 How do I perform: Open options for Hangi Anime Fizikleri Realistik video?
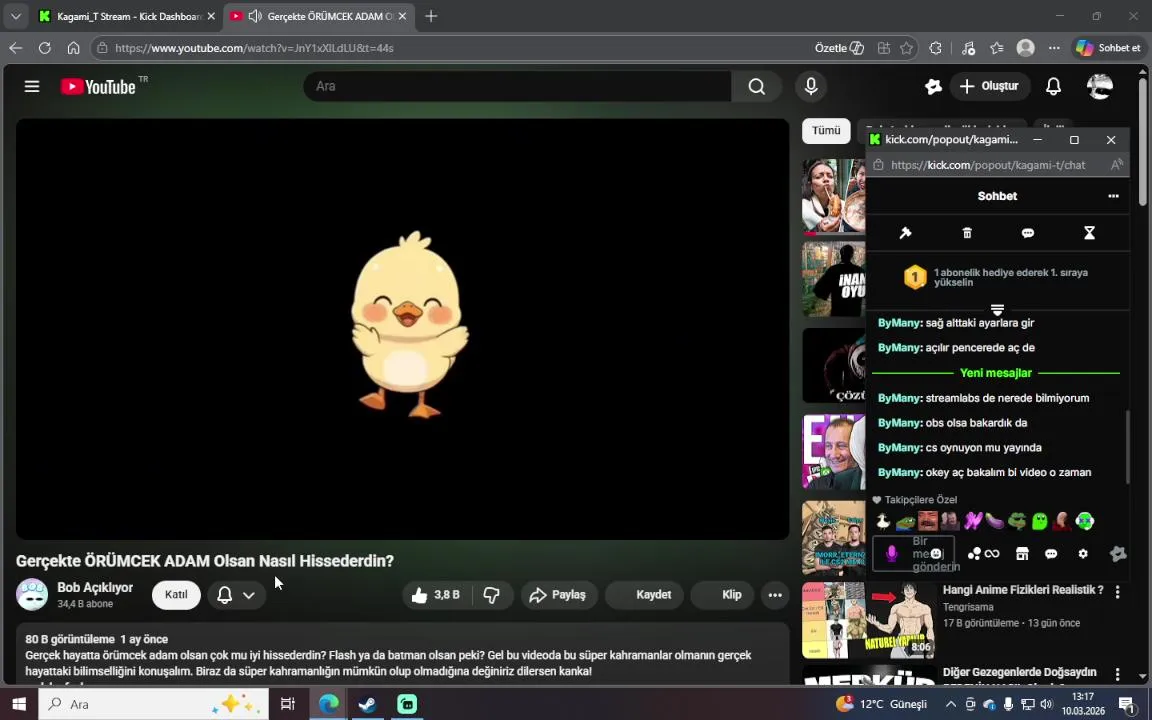point(1117,591)
